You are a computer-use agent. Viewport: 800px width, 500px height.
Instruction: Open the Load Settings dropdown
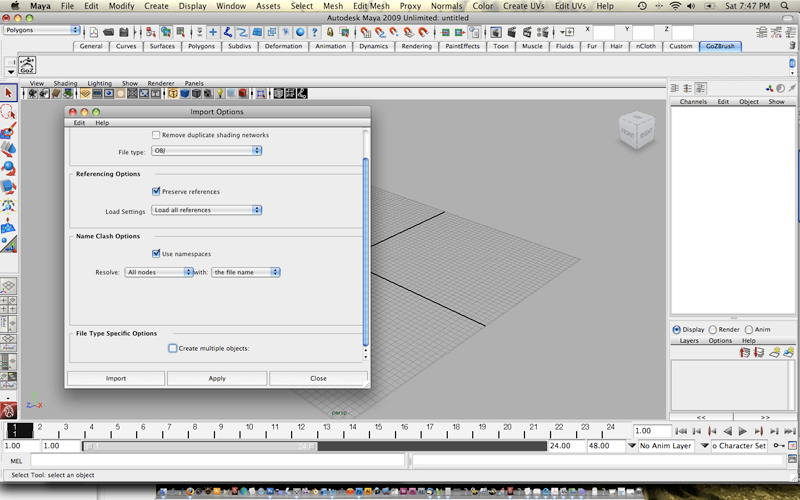pyautogui.click(x=207, y=210)
